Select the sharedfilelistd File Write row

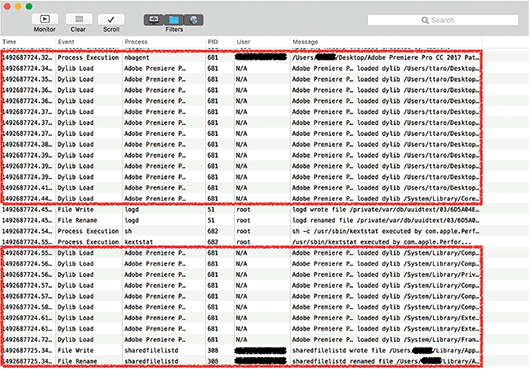[241, 350]
